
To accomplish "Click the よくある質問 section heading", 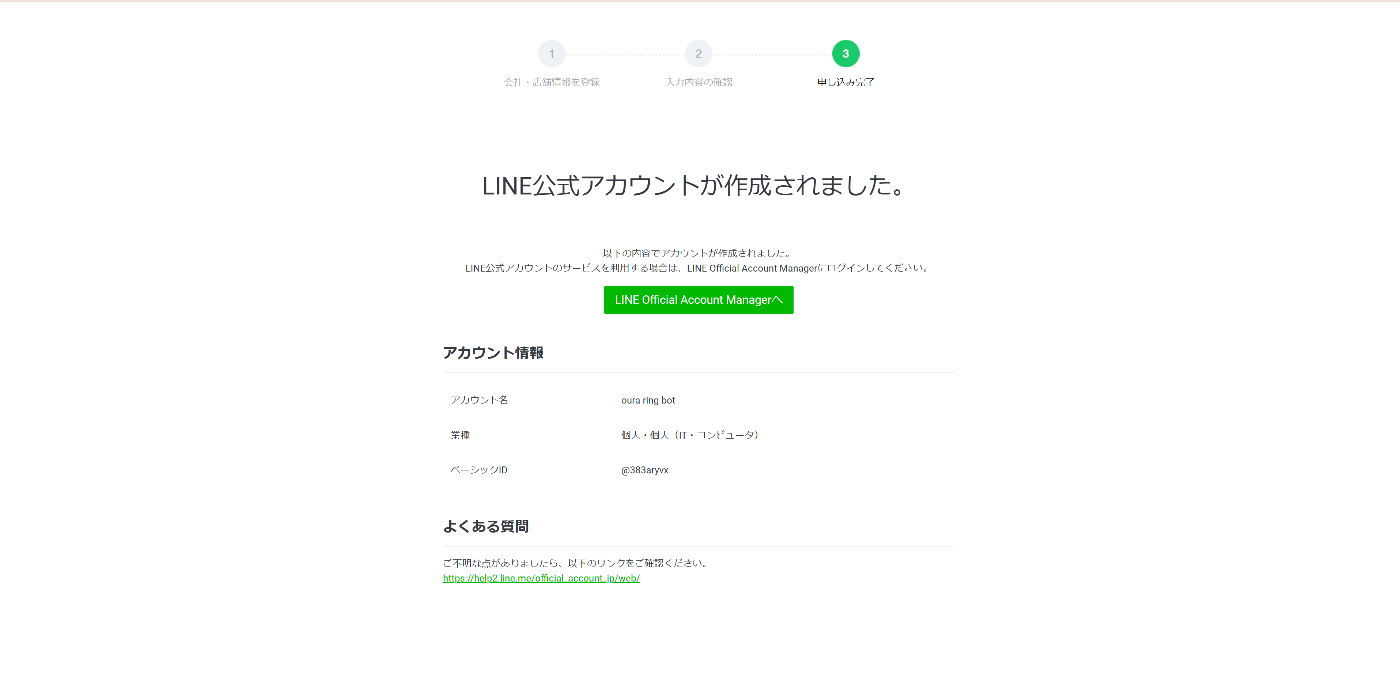I will [486, 526].
